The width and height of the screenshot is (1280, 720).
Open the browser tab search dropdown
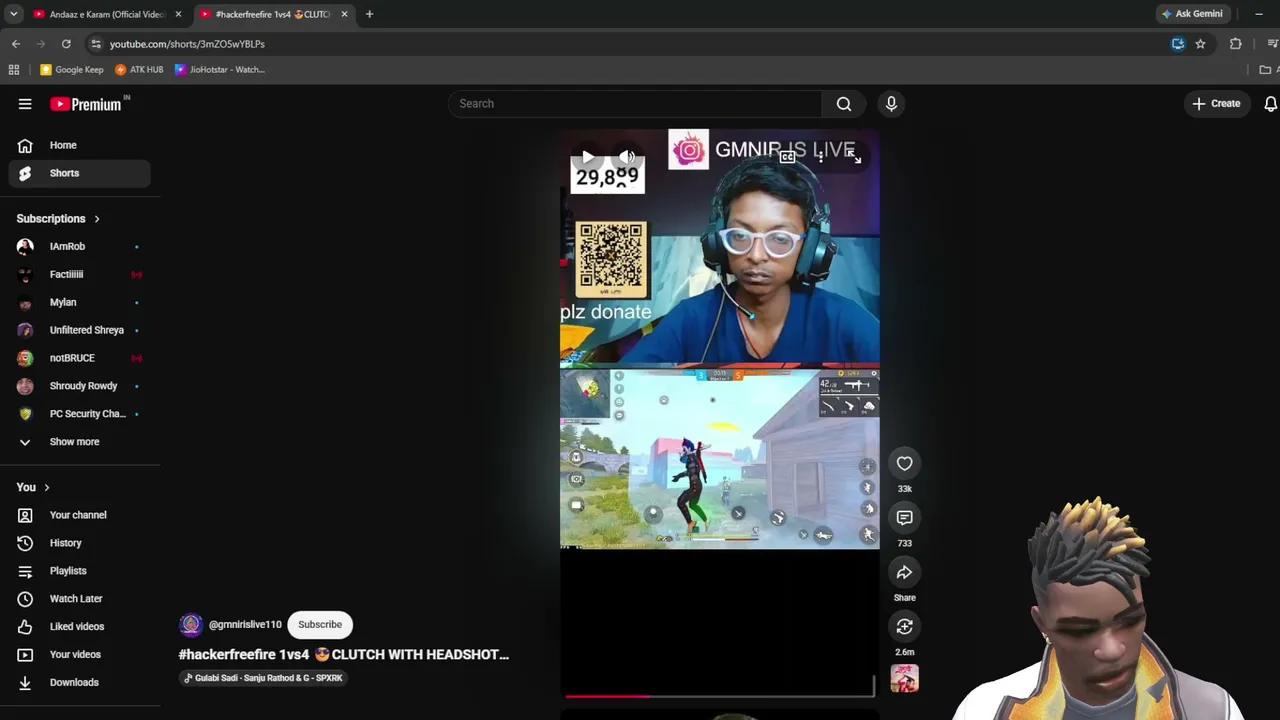pyautogui.click(x=13, y=14)
